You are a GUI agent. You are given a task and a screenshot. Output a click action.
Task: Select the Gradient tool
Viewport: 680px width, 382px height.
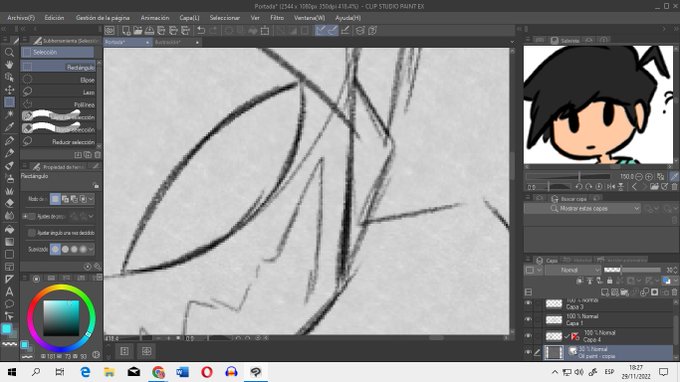pyautogui.click(x=9, y=242)
